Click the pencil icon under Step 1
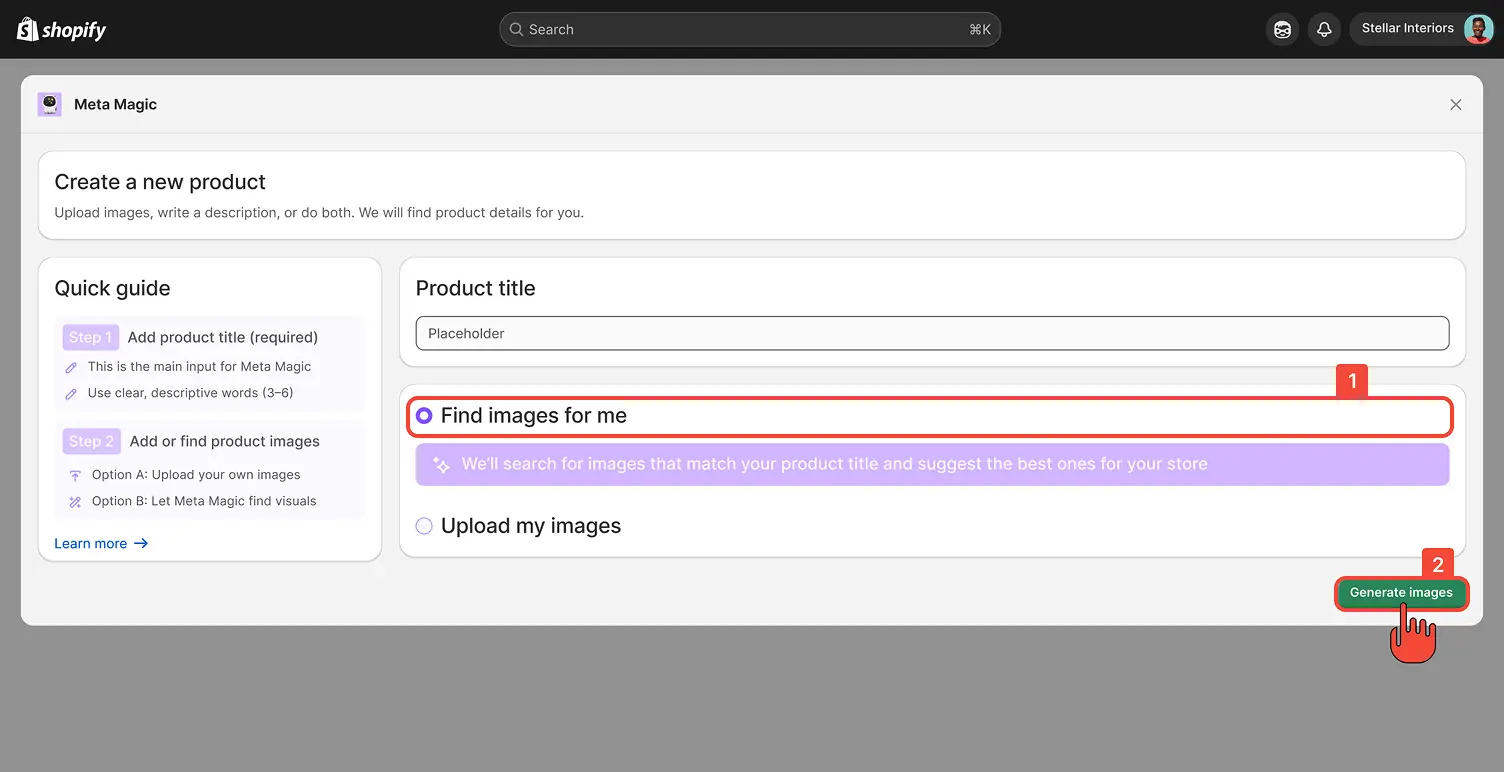 click(x=71, y=367)
